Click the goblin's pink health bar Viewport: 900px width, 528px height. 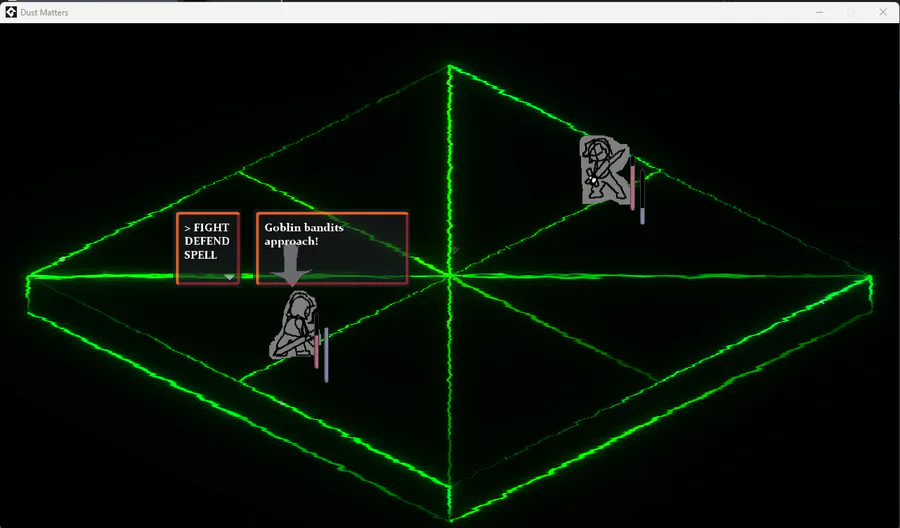[x=633, y=183]
